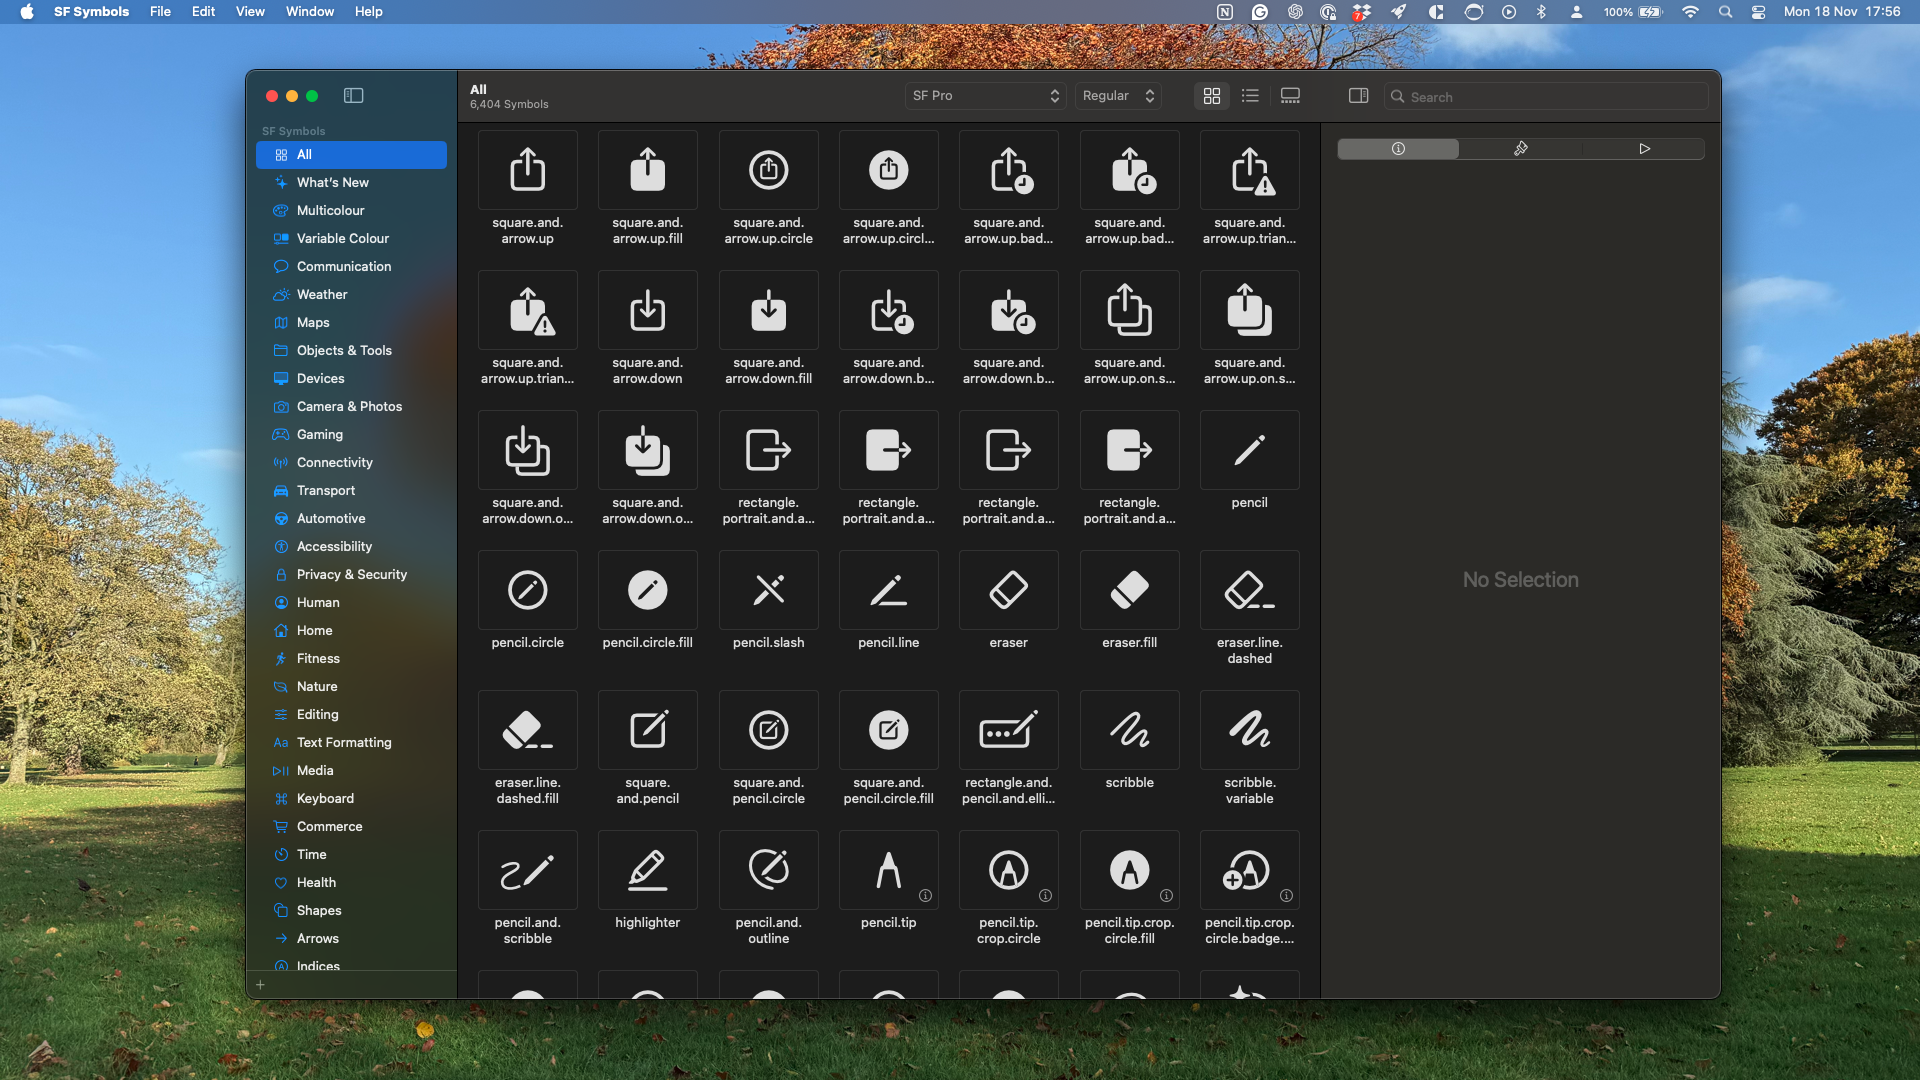Open Spotlight search in menu bar
Screen dimensions: 1920x1080
[x=1725, y=12]
